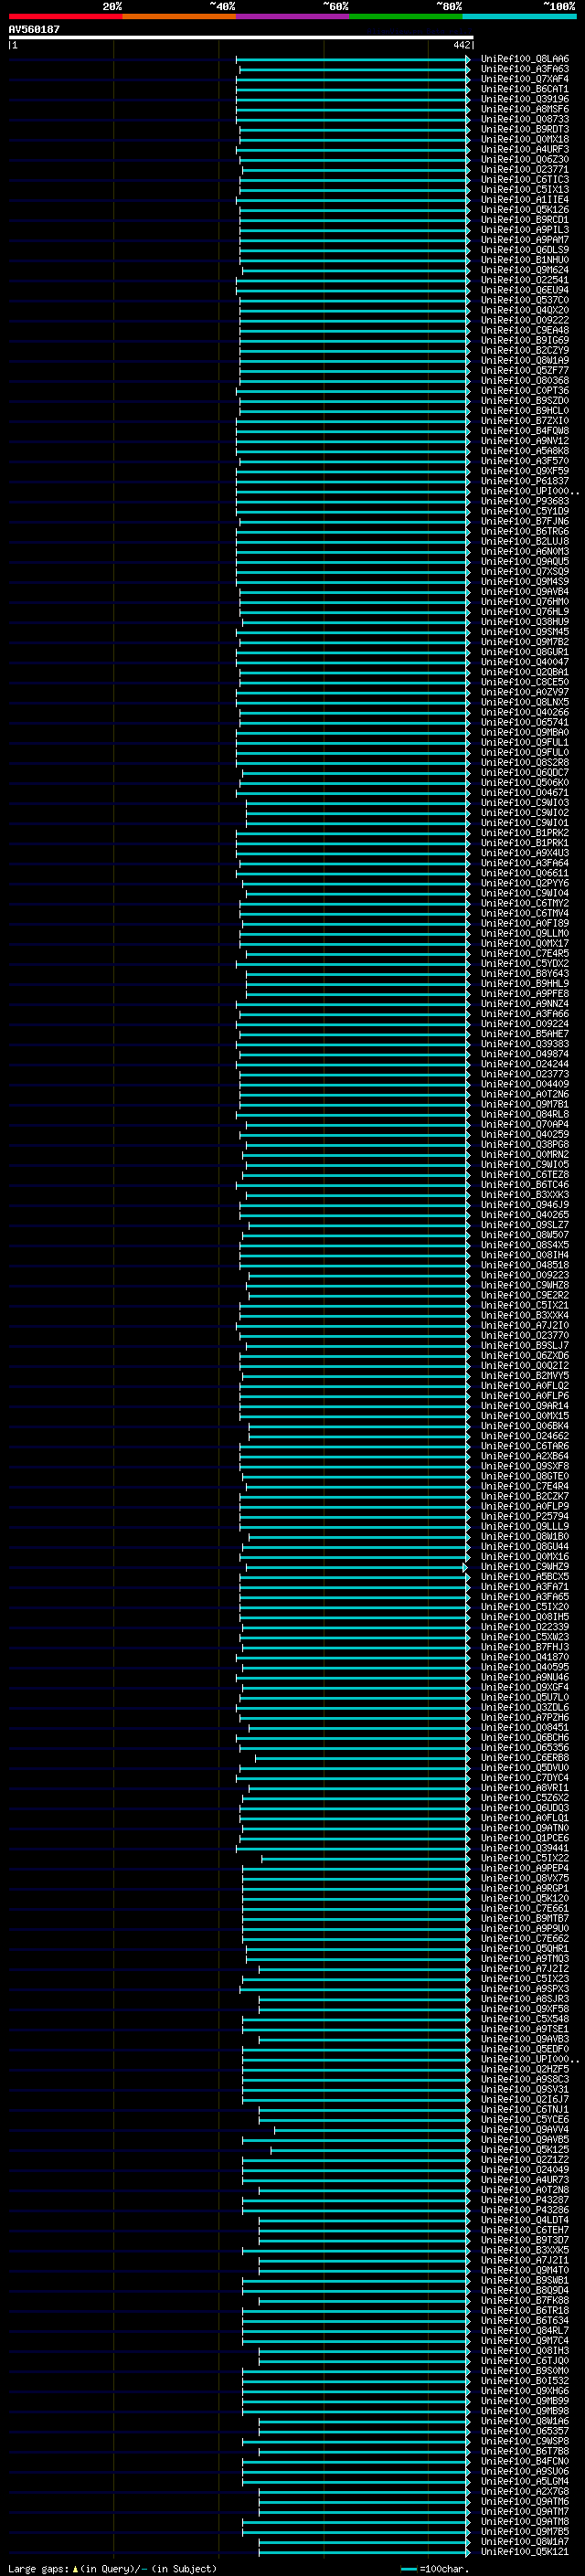The width and height of the screenshot is (585, 2576).
Task: Open hit UniRef100_A8MSF6
Action: [x=524, y=109]
